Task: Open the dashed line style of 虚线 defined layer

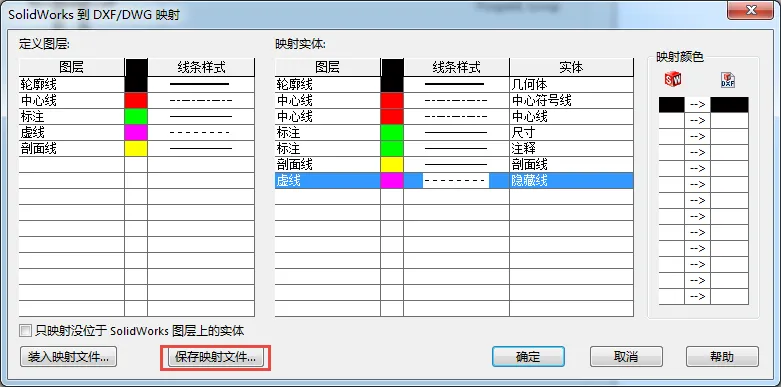Action: (201, 132)
